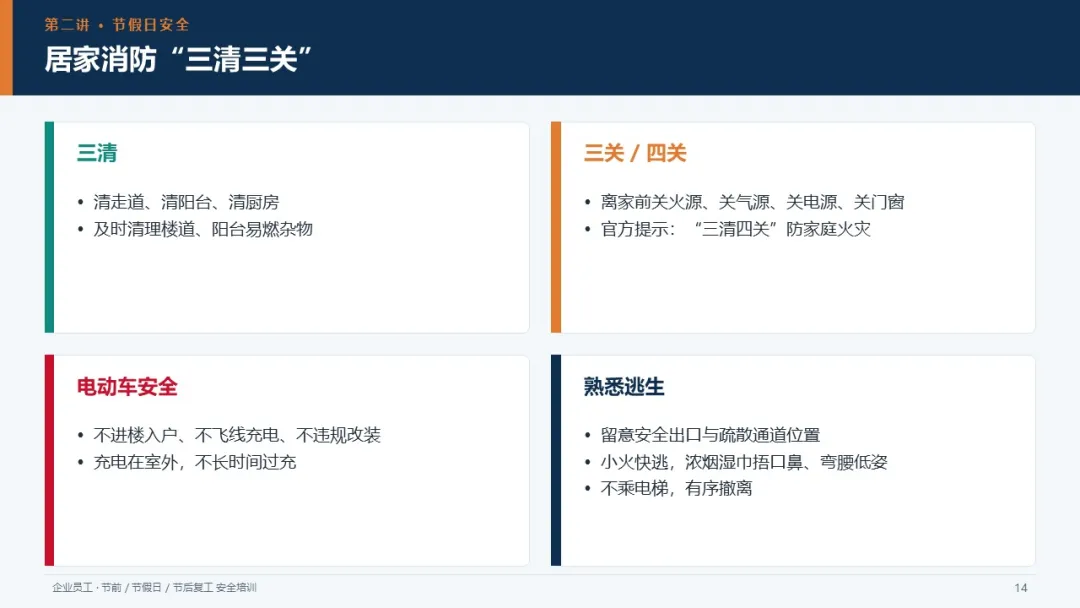The image size is (1080, 608).
Task: Click the 三清 card heading
Action: click(x=97, y=153)
